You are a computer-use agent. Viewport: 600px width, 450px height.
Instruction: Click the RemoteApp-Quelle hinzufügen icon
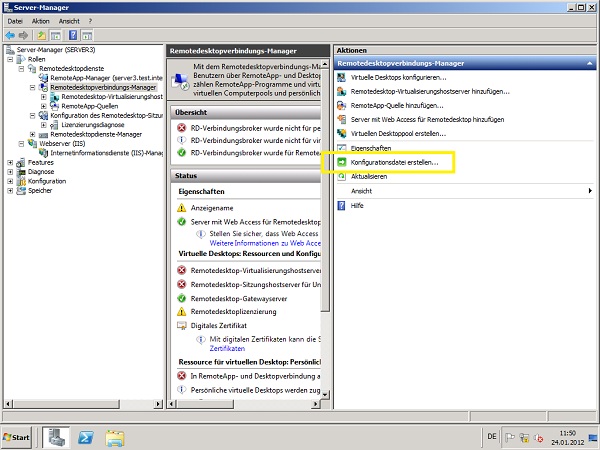tap(341, 105)
